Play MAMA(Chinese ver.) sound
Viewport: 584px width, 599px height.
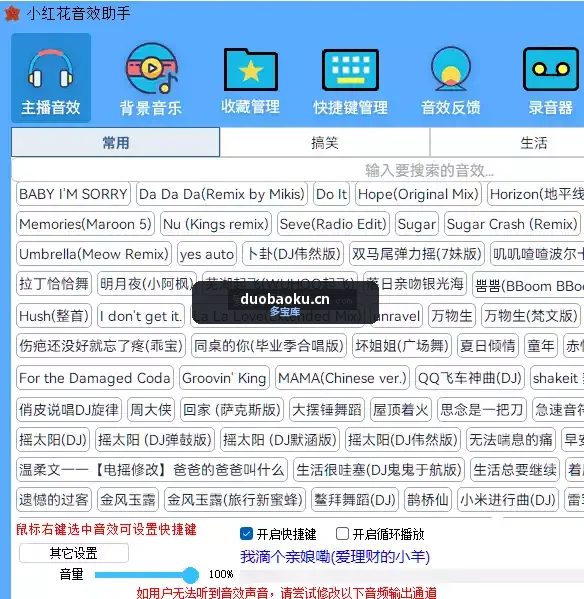tap(342, 378)
